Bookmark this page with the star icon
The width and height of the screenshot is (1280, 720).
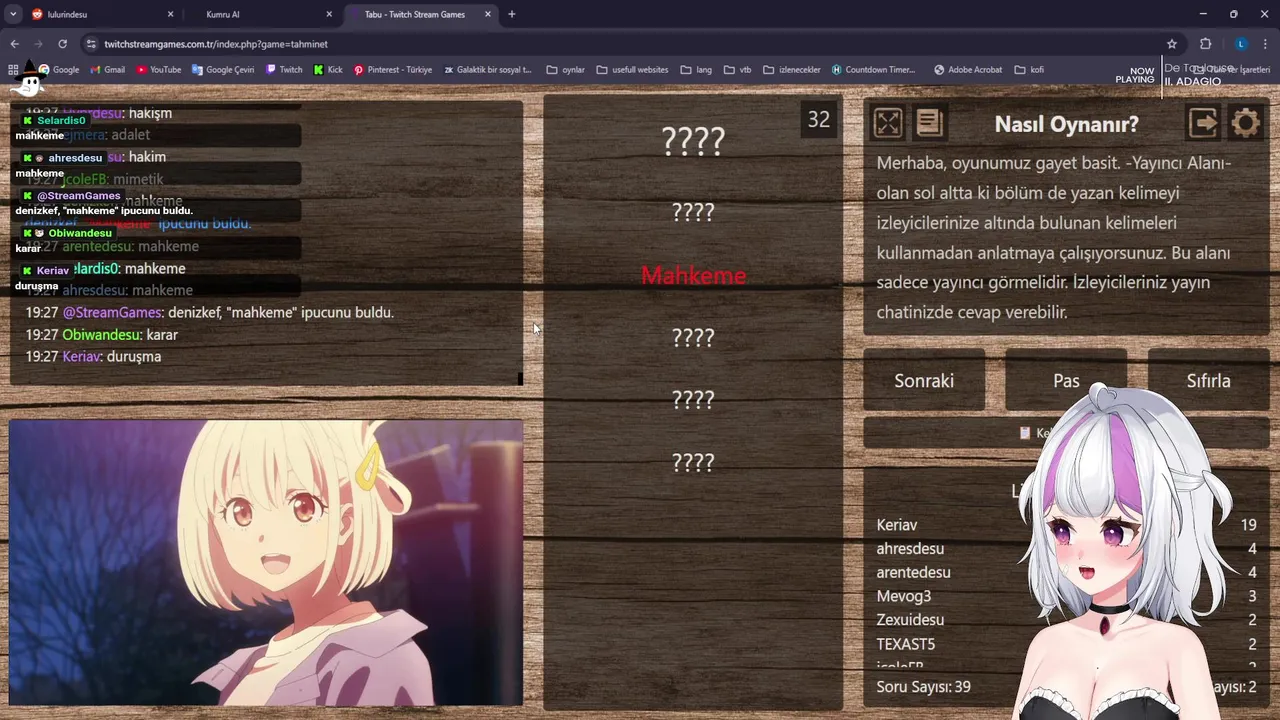click(x=1172, y=44)
